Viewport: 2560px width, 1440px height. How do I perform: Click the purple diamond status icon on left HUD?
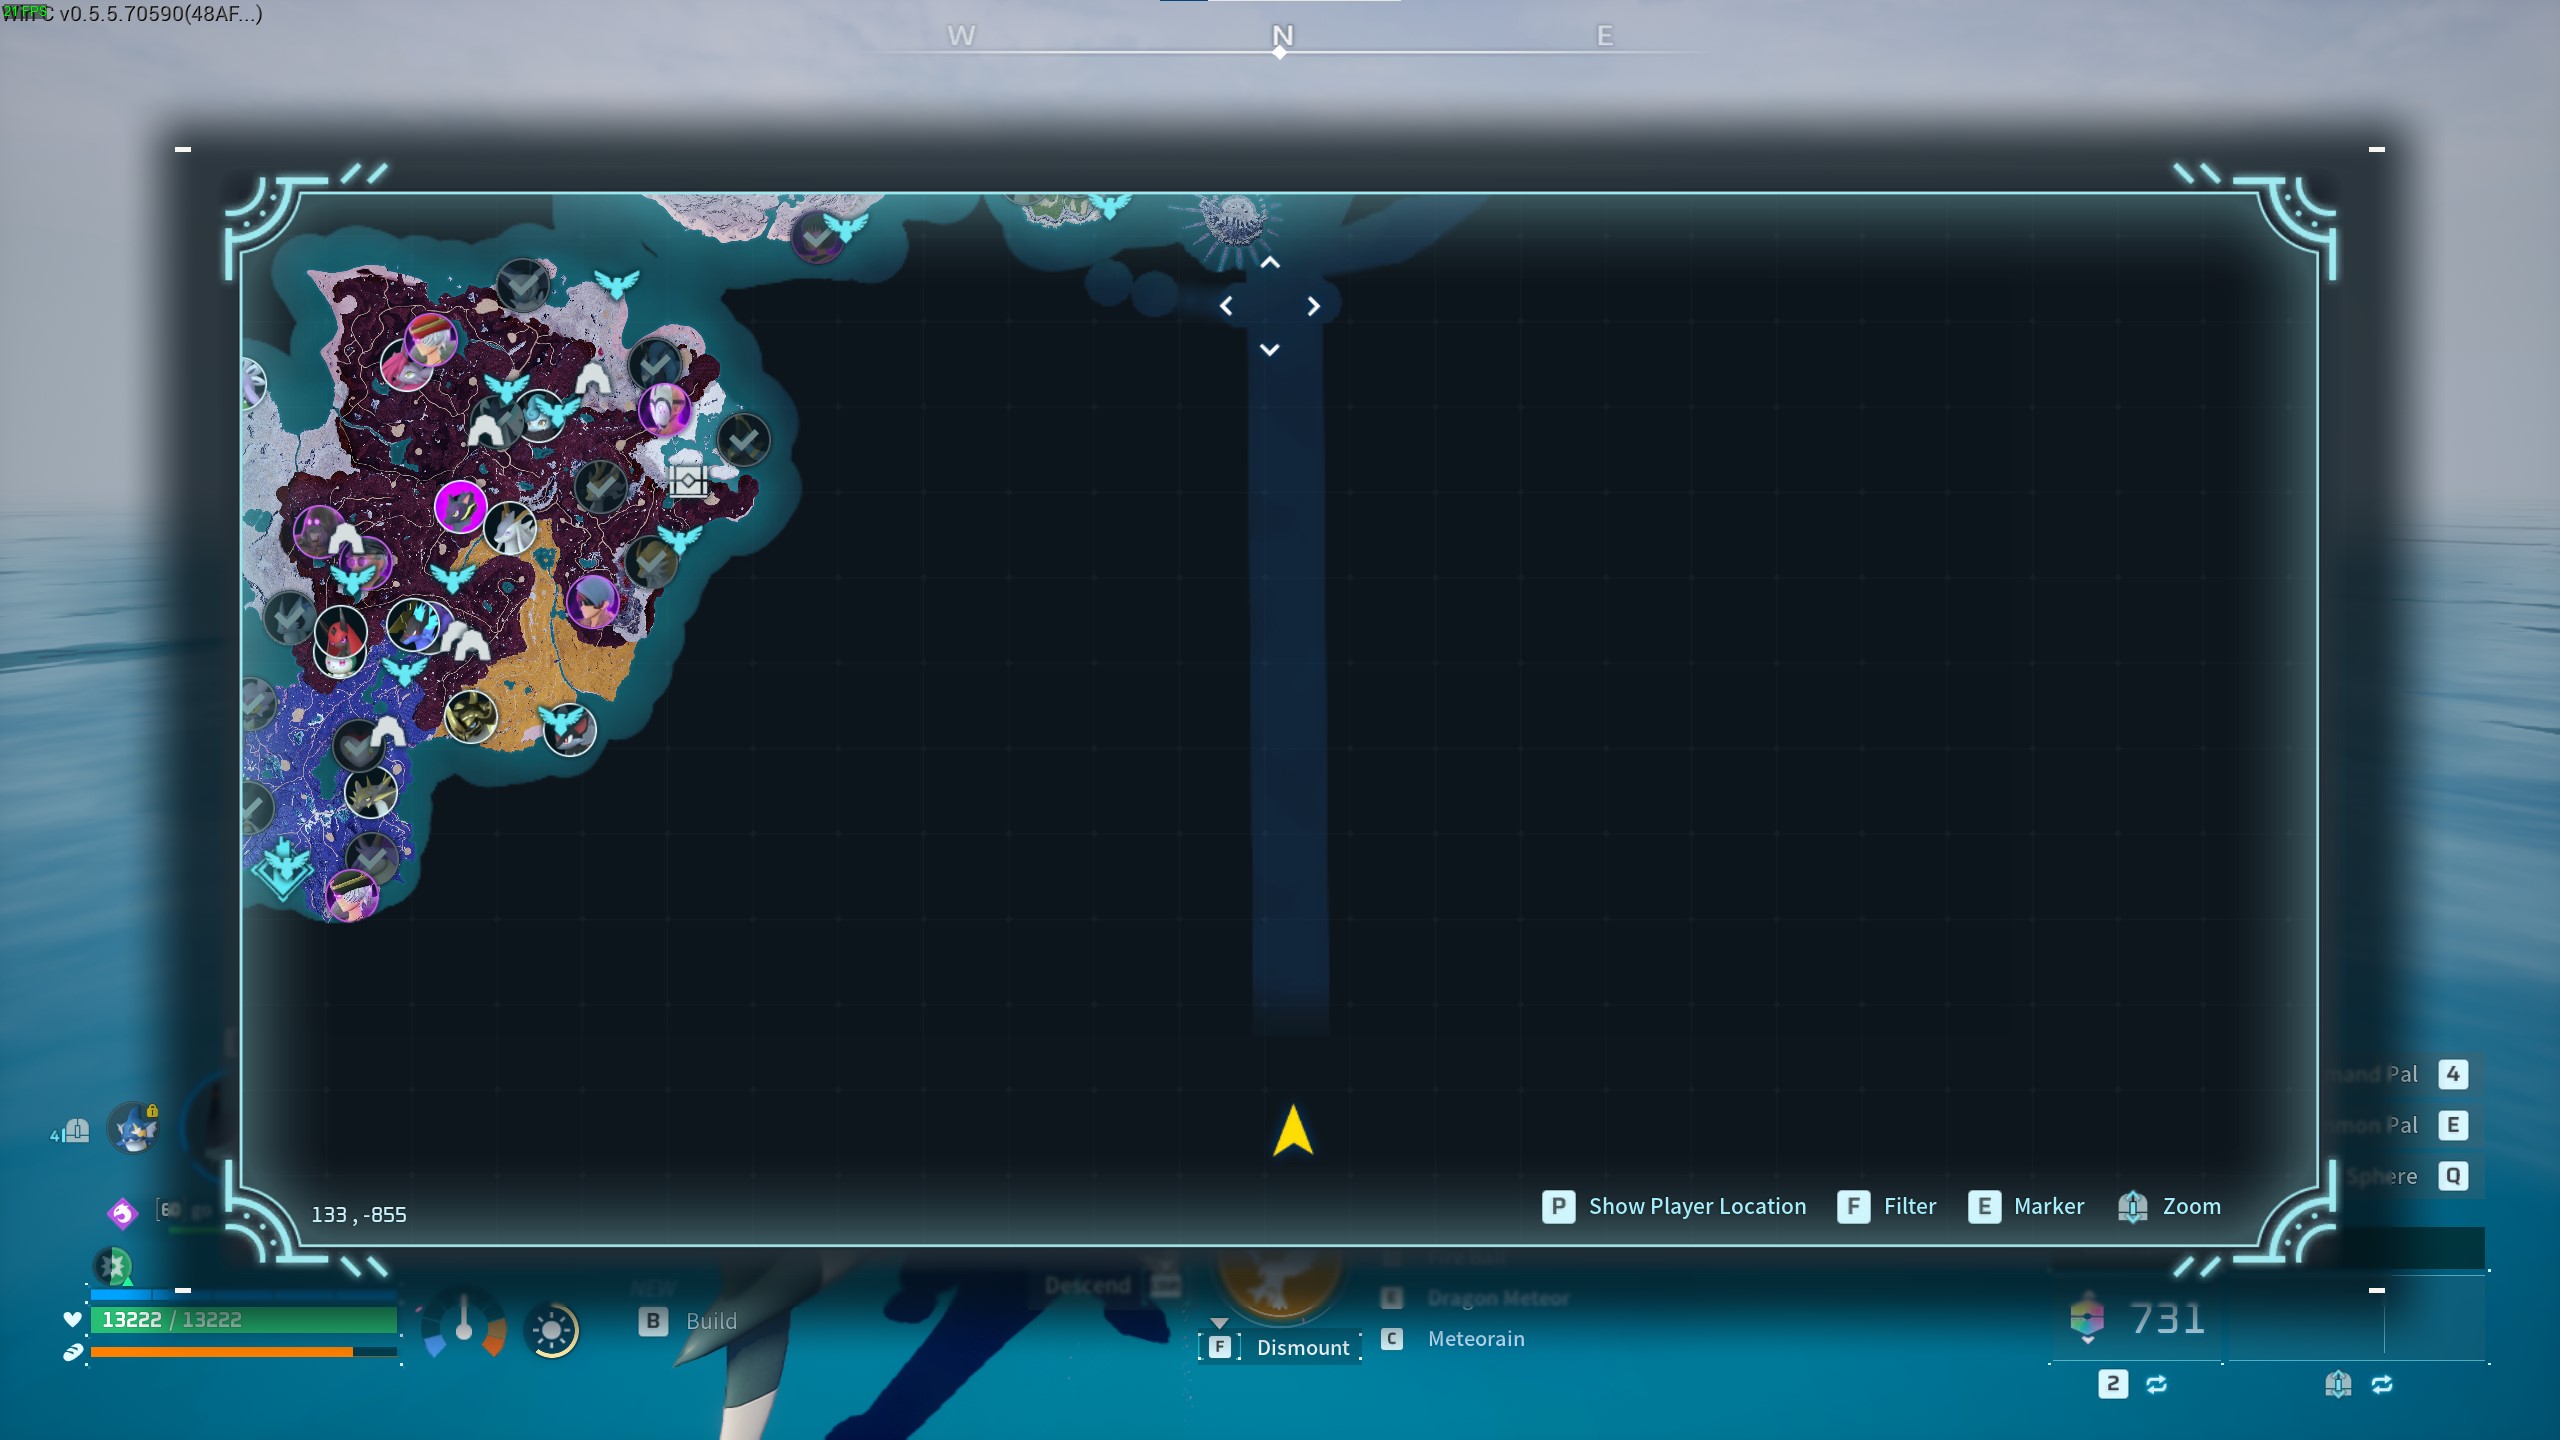pos(122,1213)
